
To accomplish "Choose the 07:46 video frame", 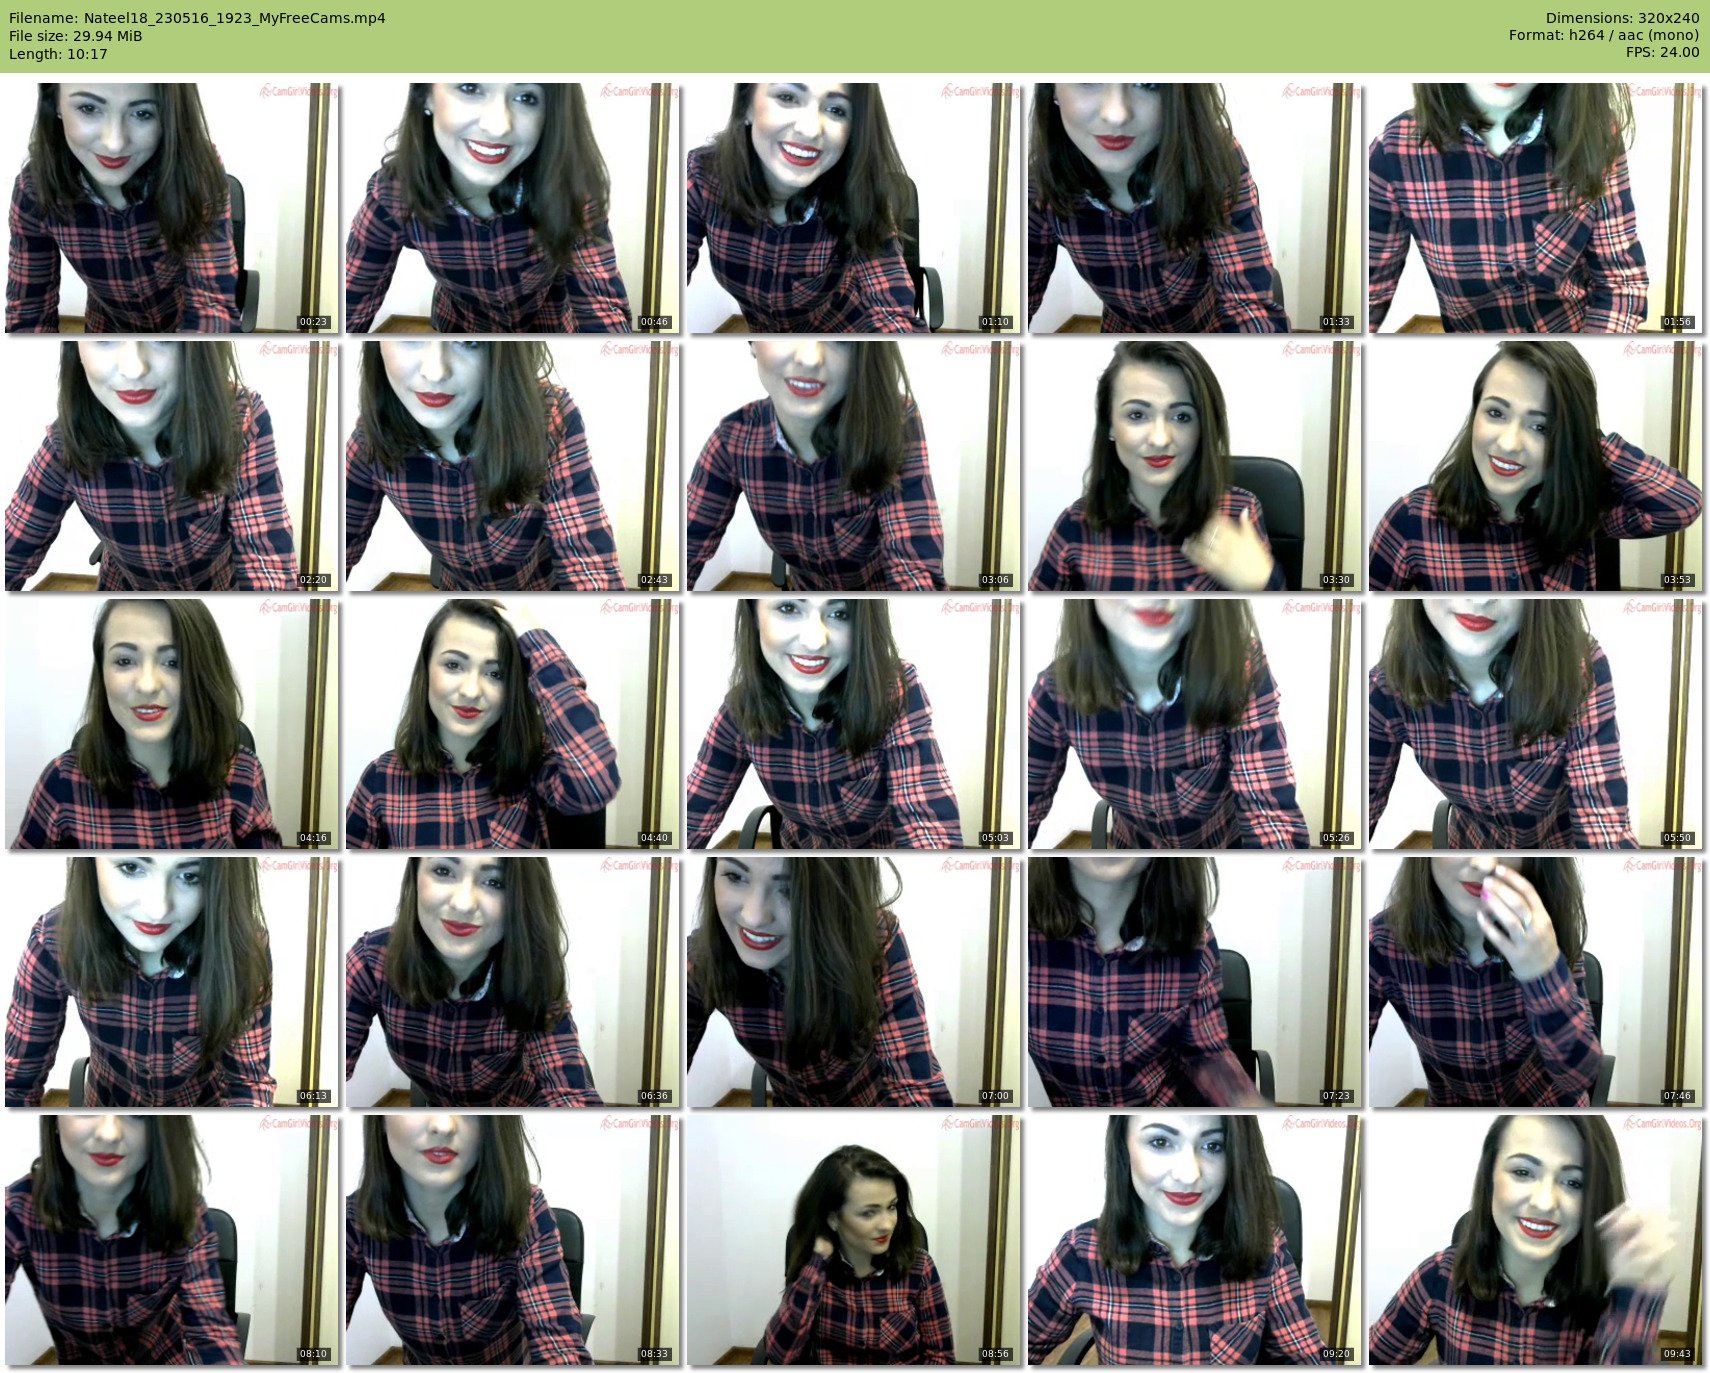I will [x=1536, y=982].
